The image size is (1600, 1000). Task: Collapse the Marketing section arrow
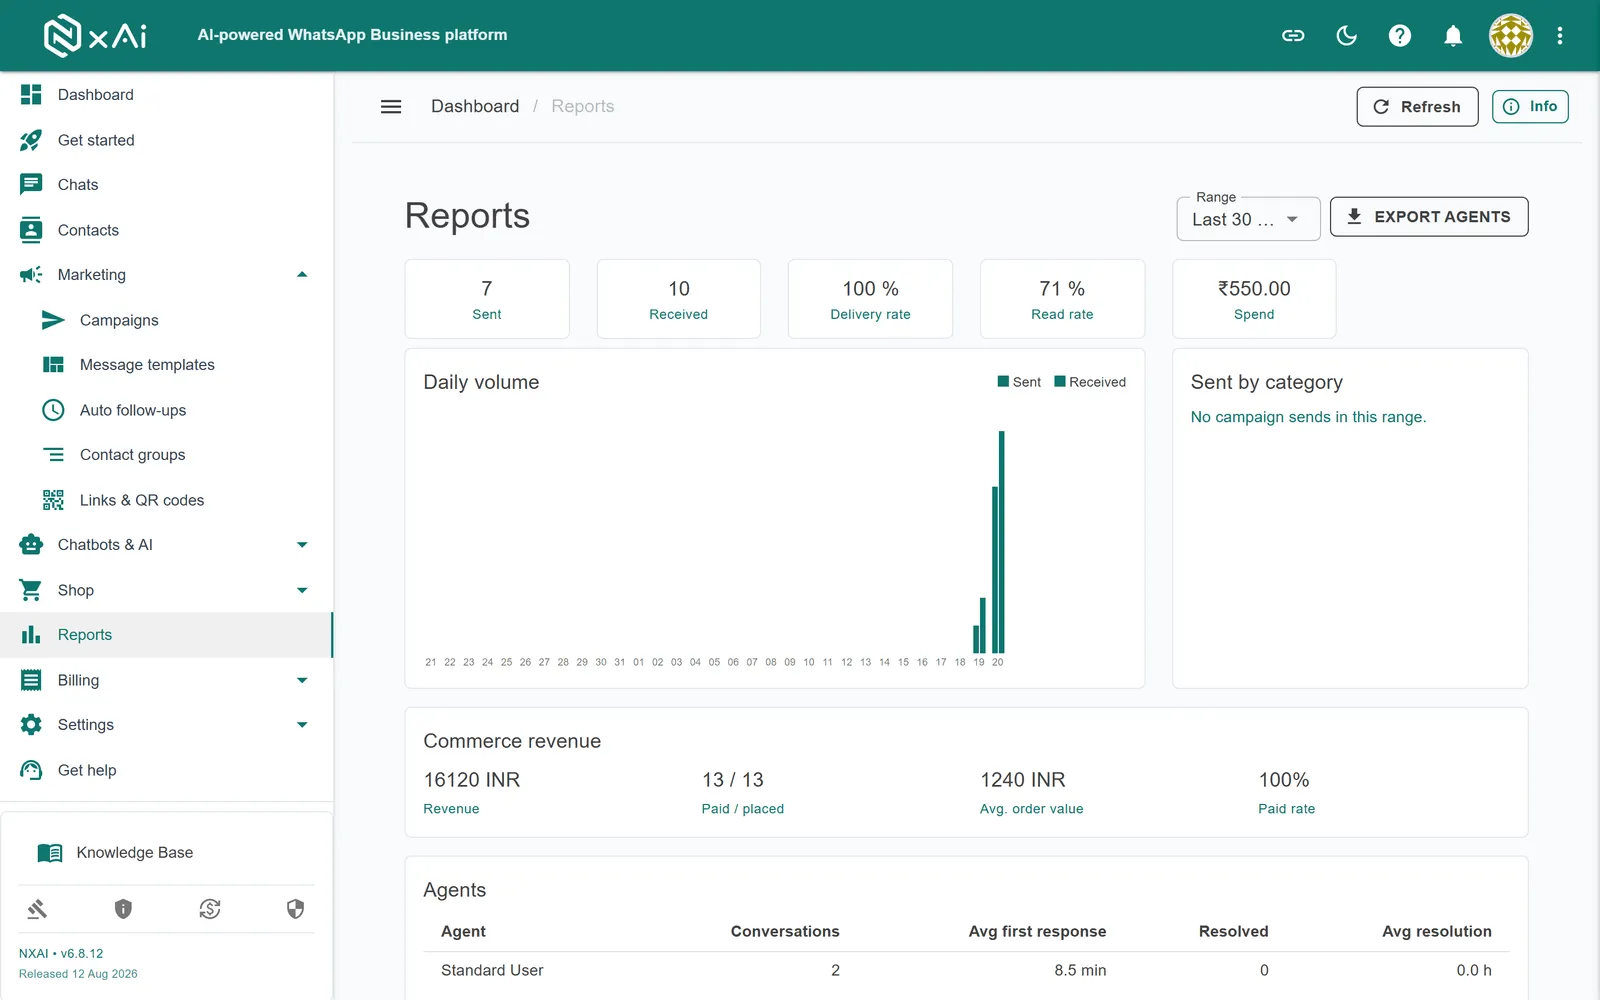point(302,274)
